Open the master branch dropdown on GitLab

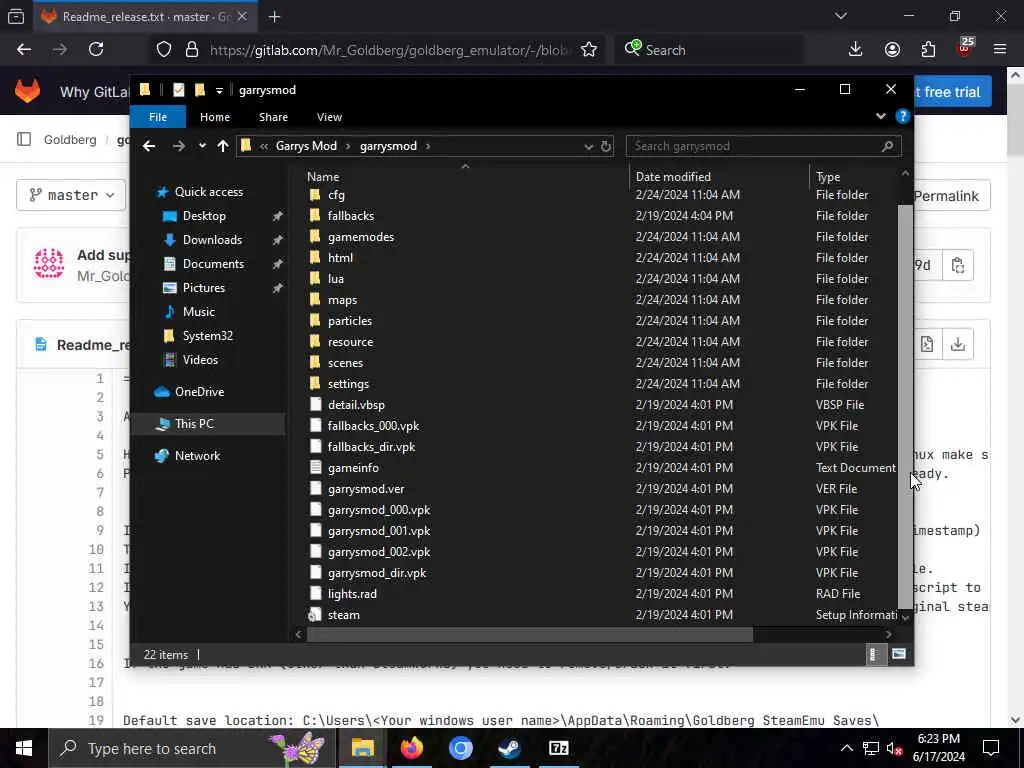[71, 195]
